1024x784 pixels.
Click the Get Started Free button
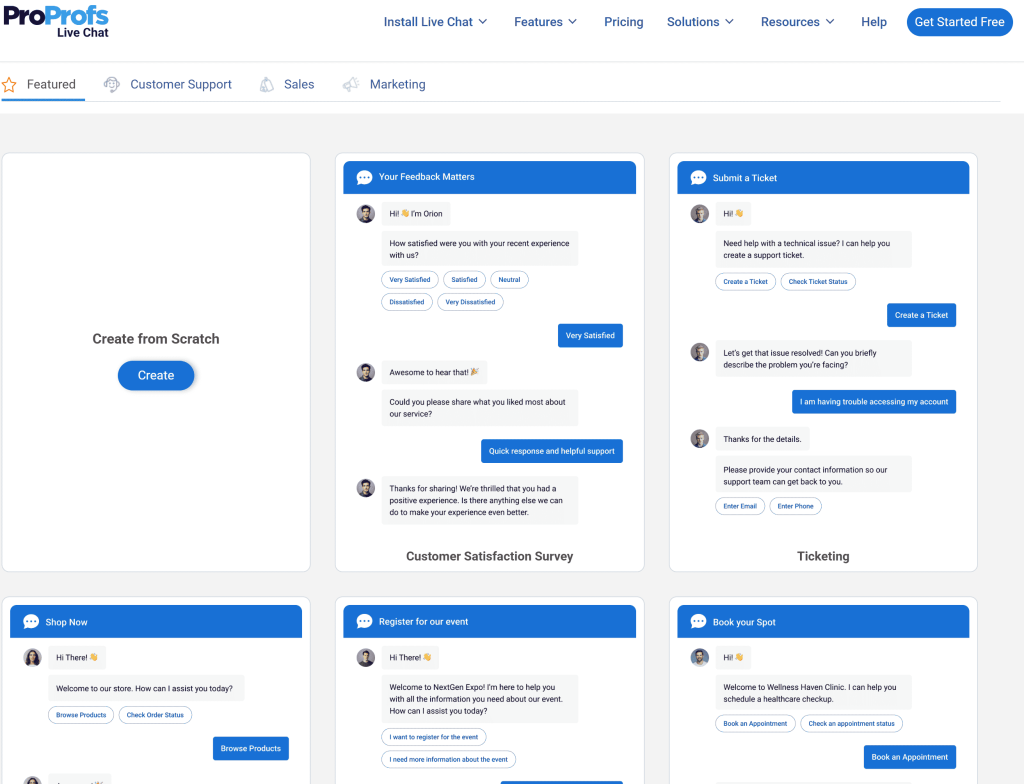click(x=959, y=21)
